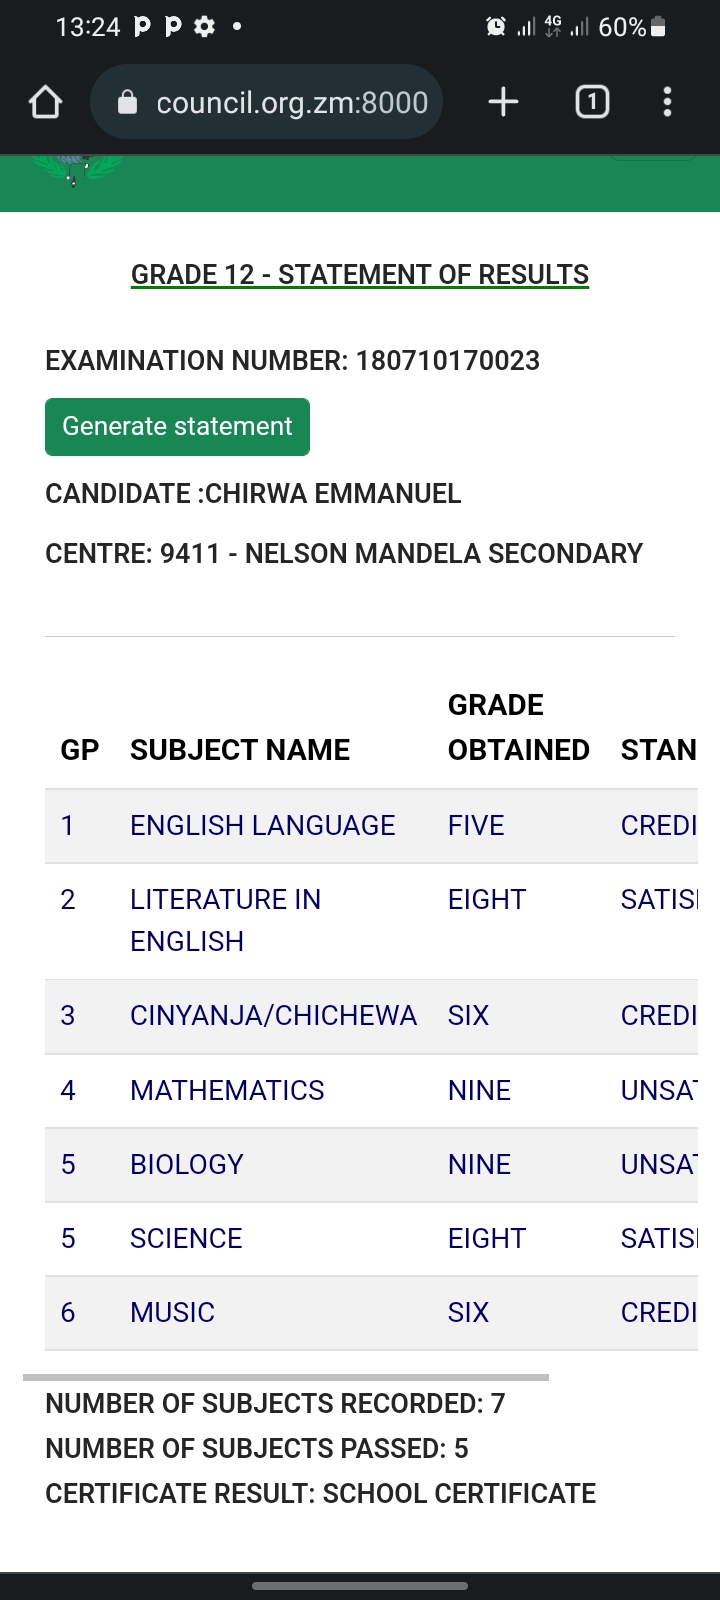Click the Generate statement button
Viewport: 720px width, 1600px height.
tap(177, 427)
